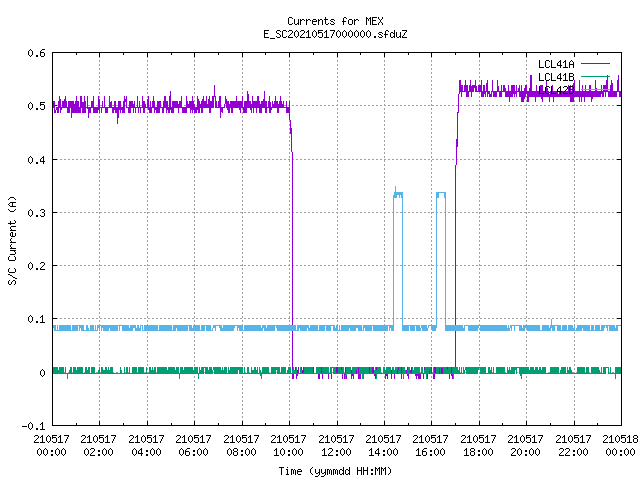Click the second blue LCL42B pulse near 16:20
This screenshot has height=480, width=640.
pos(441,259)
